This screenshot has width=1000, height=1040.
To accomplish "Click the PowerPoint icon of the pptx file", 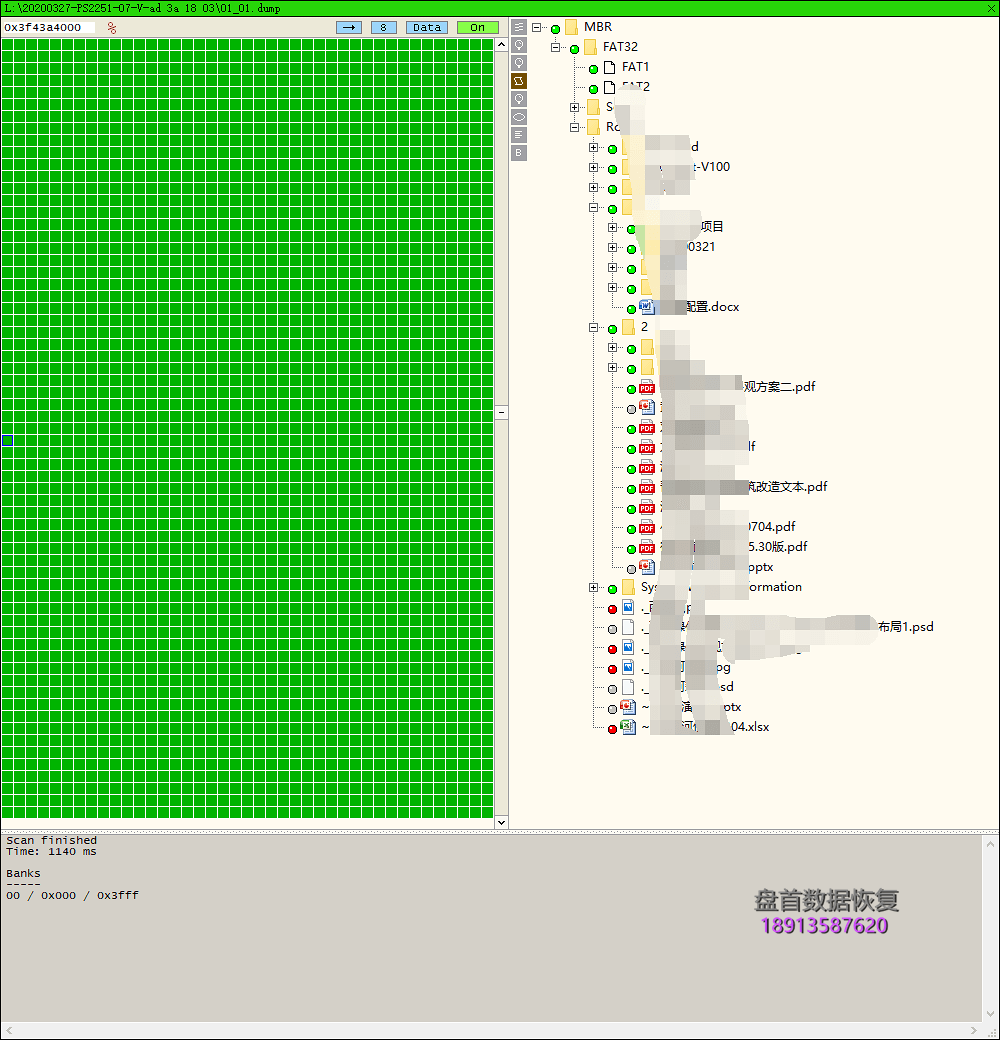I will [647, 567].
